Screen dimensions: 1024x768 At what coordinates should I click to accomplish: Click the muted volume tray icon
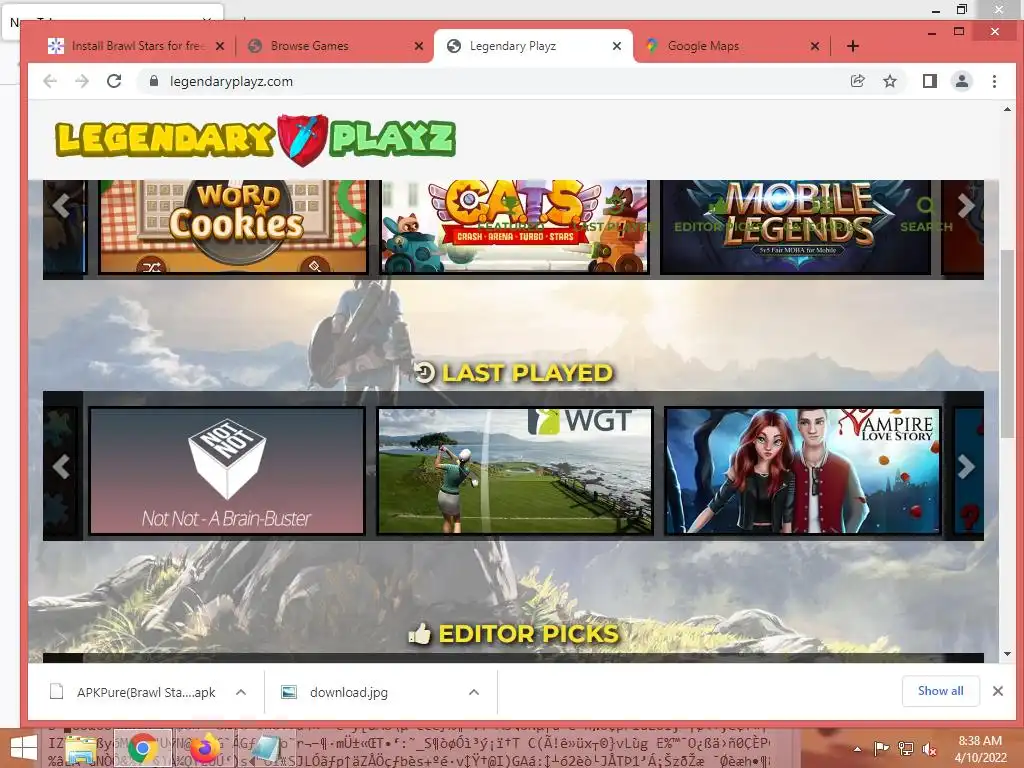coord(929,749)
